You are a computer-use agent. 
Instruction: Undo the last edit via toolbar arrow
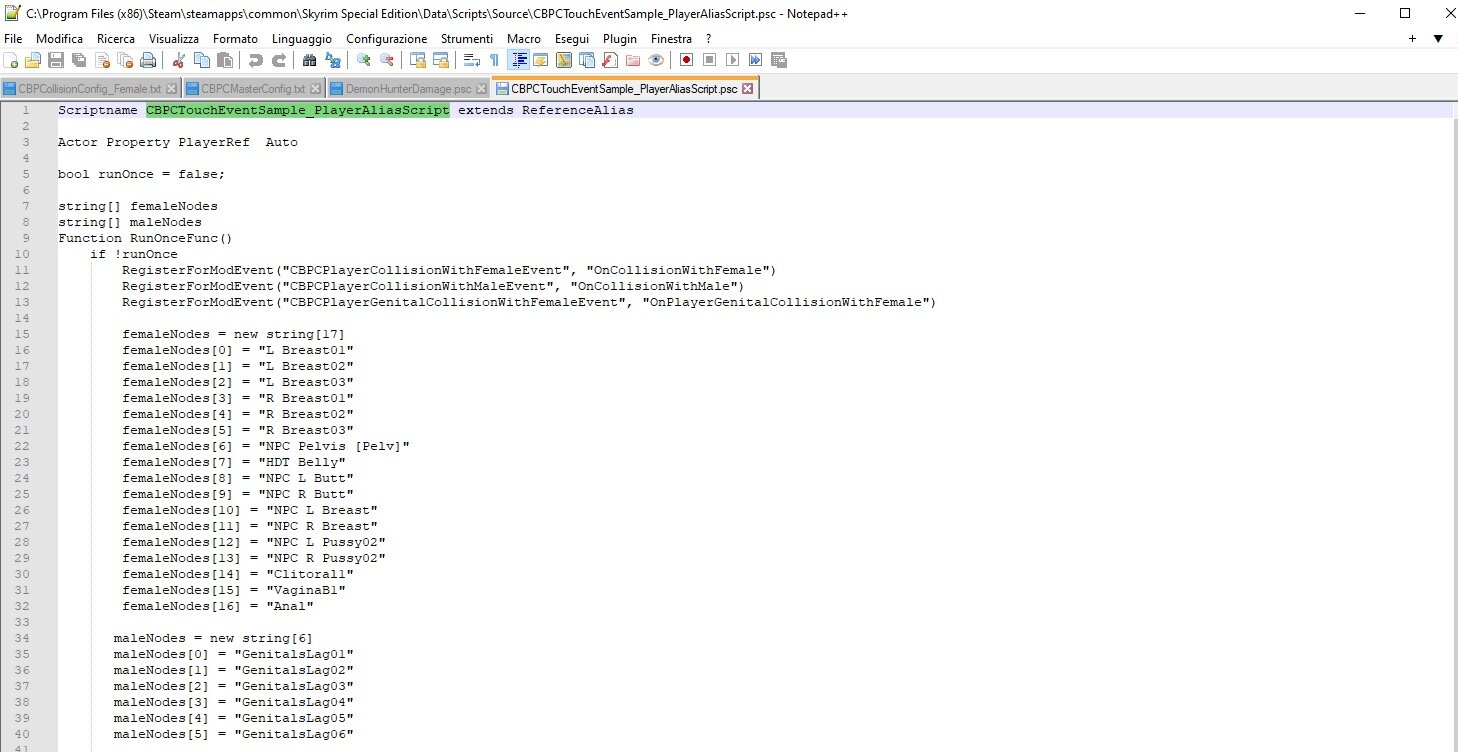(x=254, y=60)
